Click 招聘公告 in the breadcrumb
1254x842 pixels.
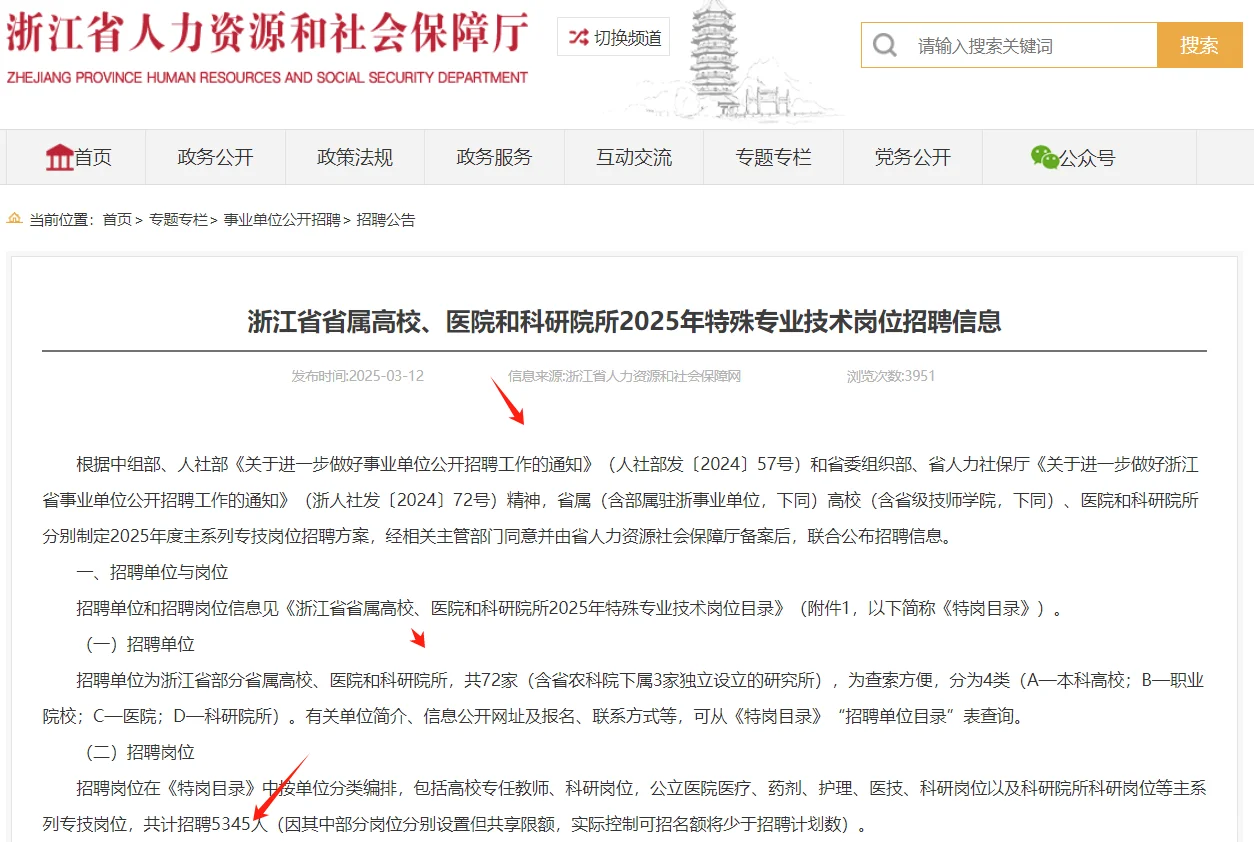coord(388,219)
